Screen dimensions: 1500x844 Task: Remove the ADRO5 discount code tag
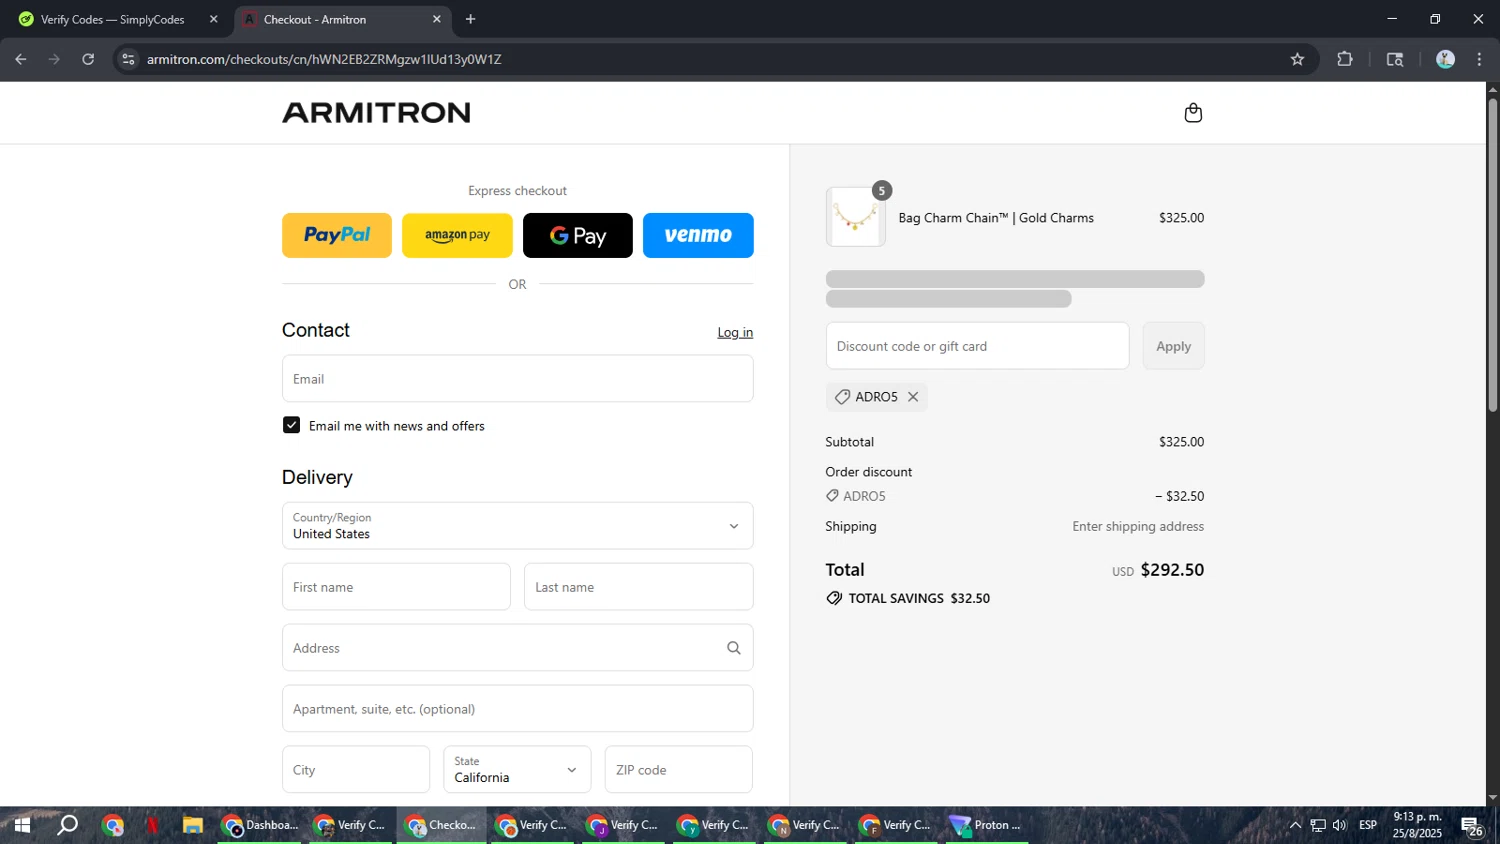pyautogui.click(x=913, y=397)
